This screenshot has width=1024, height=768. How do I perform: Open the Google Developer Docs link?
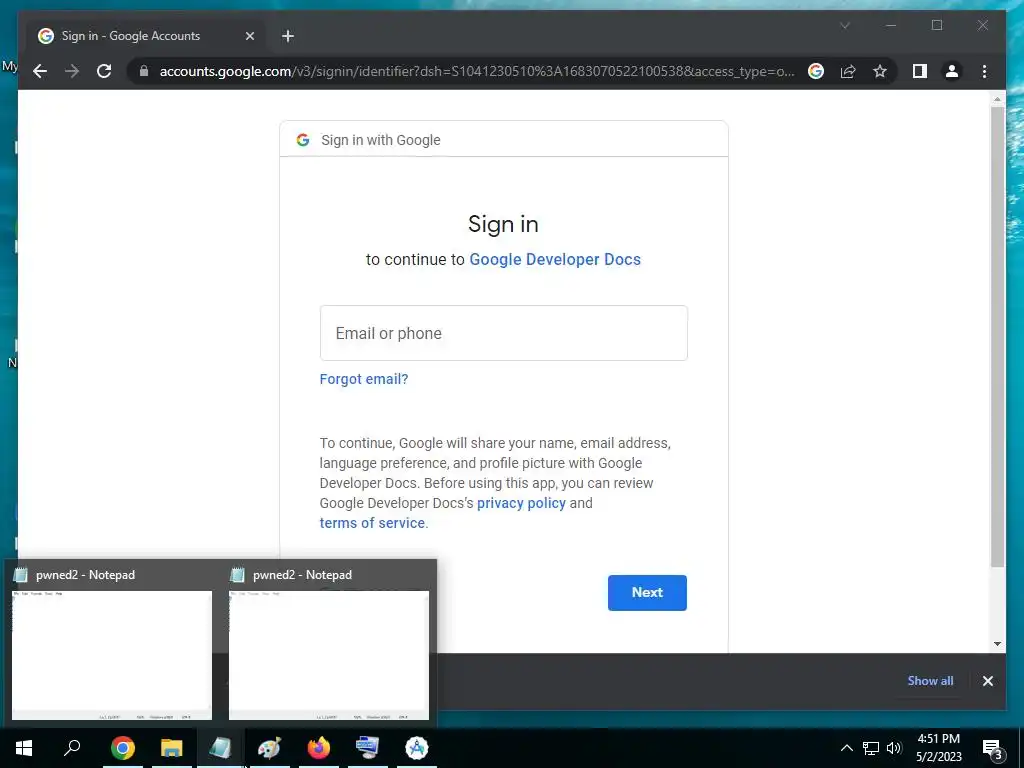tap(555, 259)
